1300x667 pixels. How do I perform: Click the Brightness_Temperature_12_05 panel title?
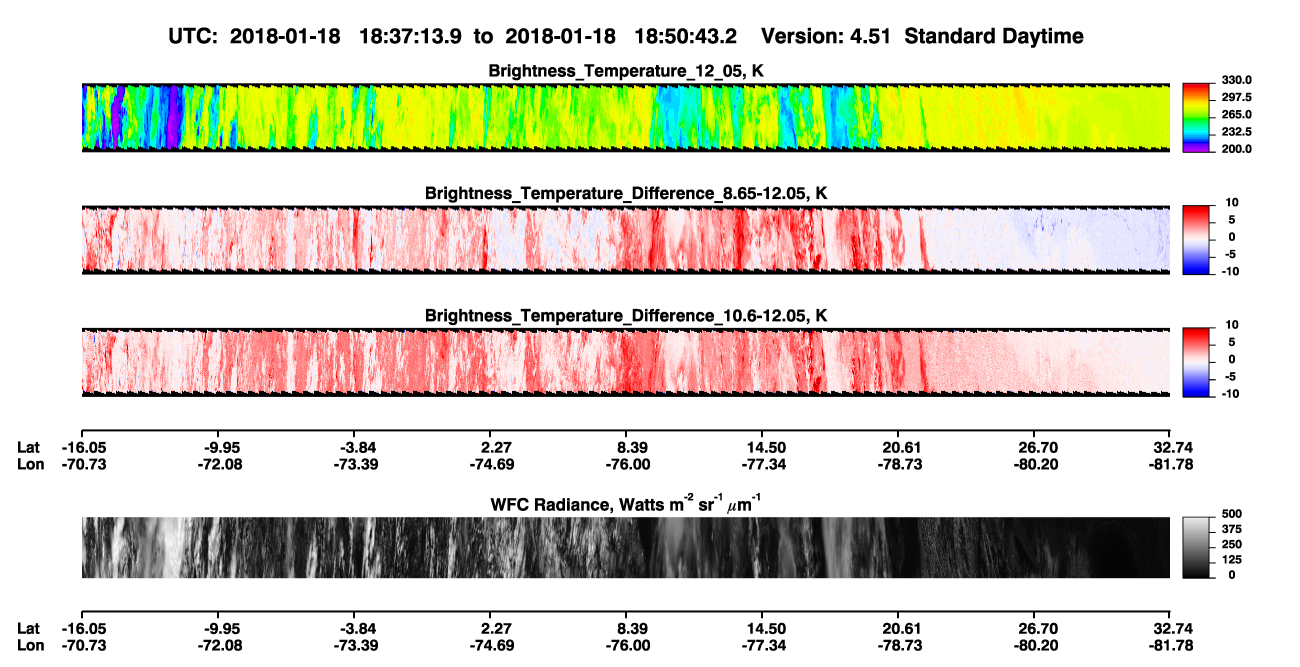click(626, 72)
